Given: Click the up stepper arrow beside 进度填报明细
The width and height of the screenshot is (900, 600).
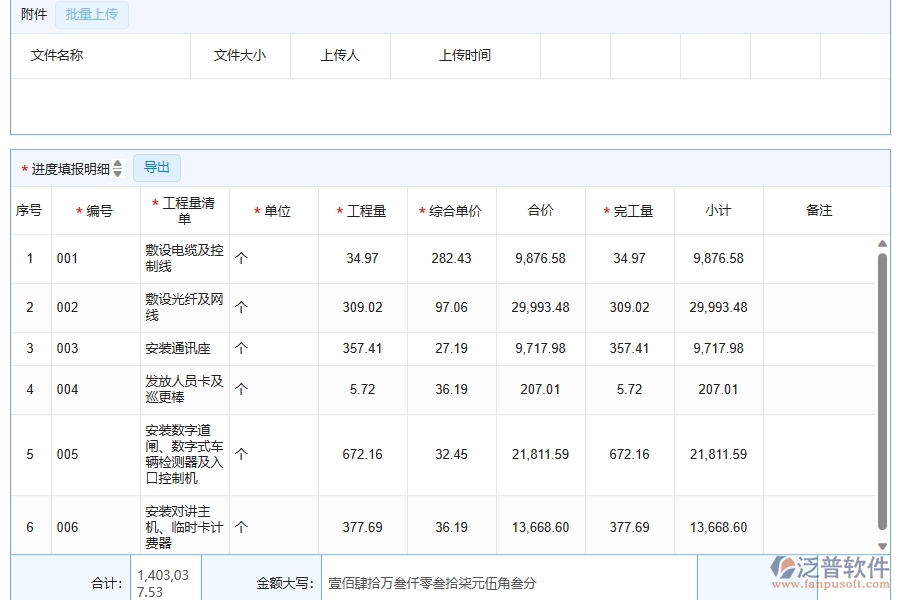Looking at the screenshot, I should [x=118, y=163].
